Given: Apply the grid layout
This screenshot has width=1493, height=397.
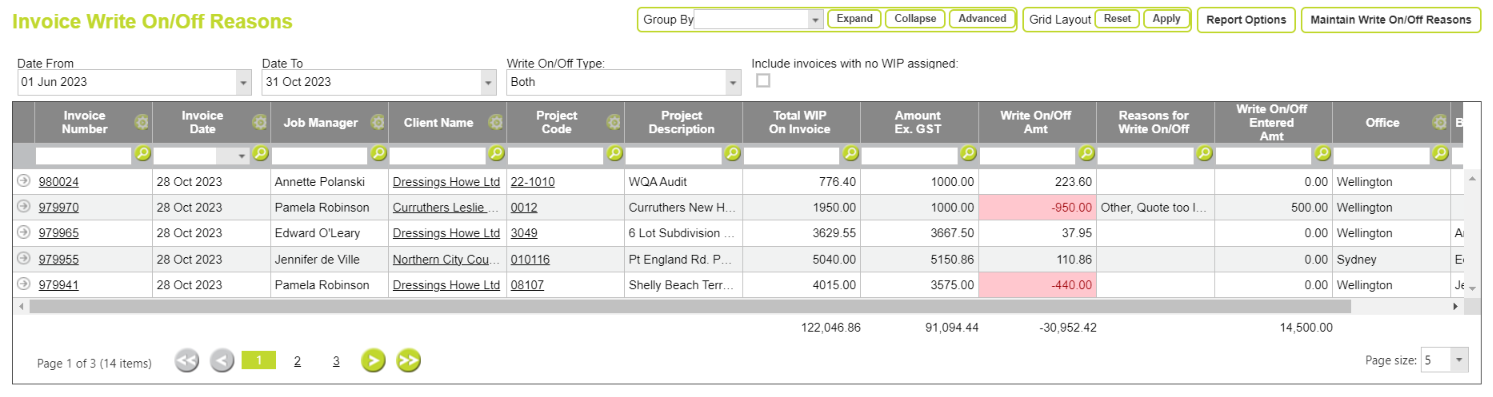Looking at the screenshot, I should (1166, 19).
